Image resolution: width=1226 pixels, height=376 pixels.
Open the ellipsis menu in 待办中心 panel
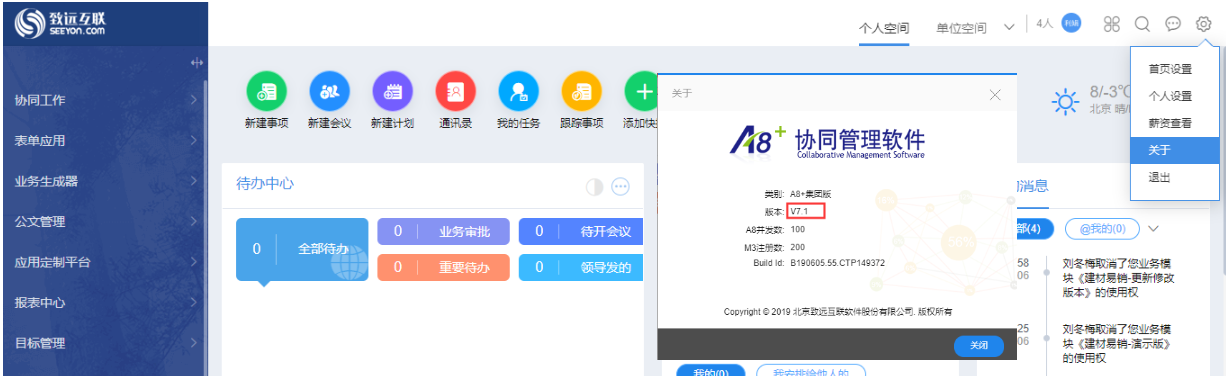pos(620,186)
